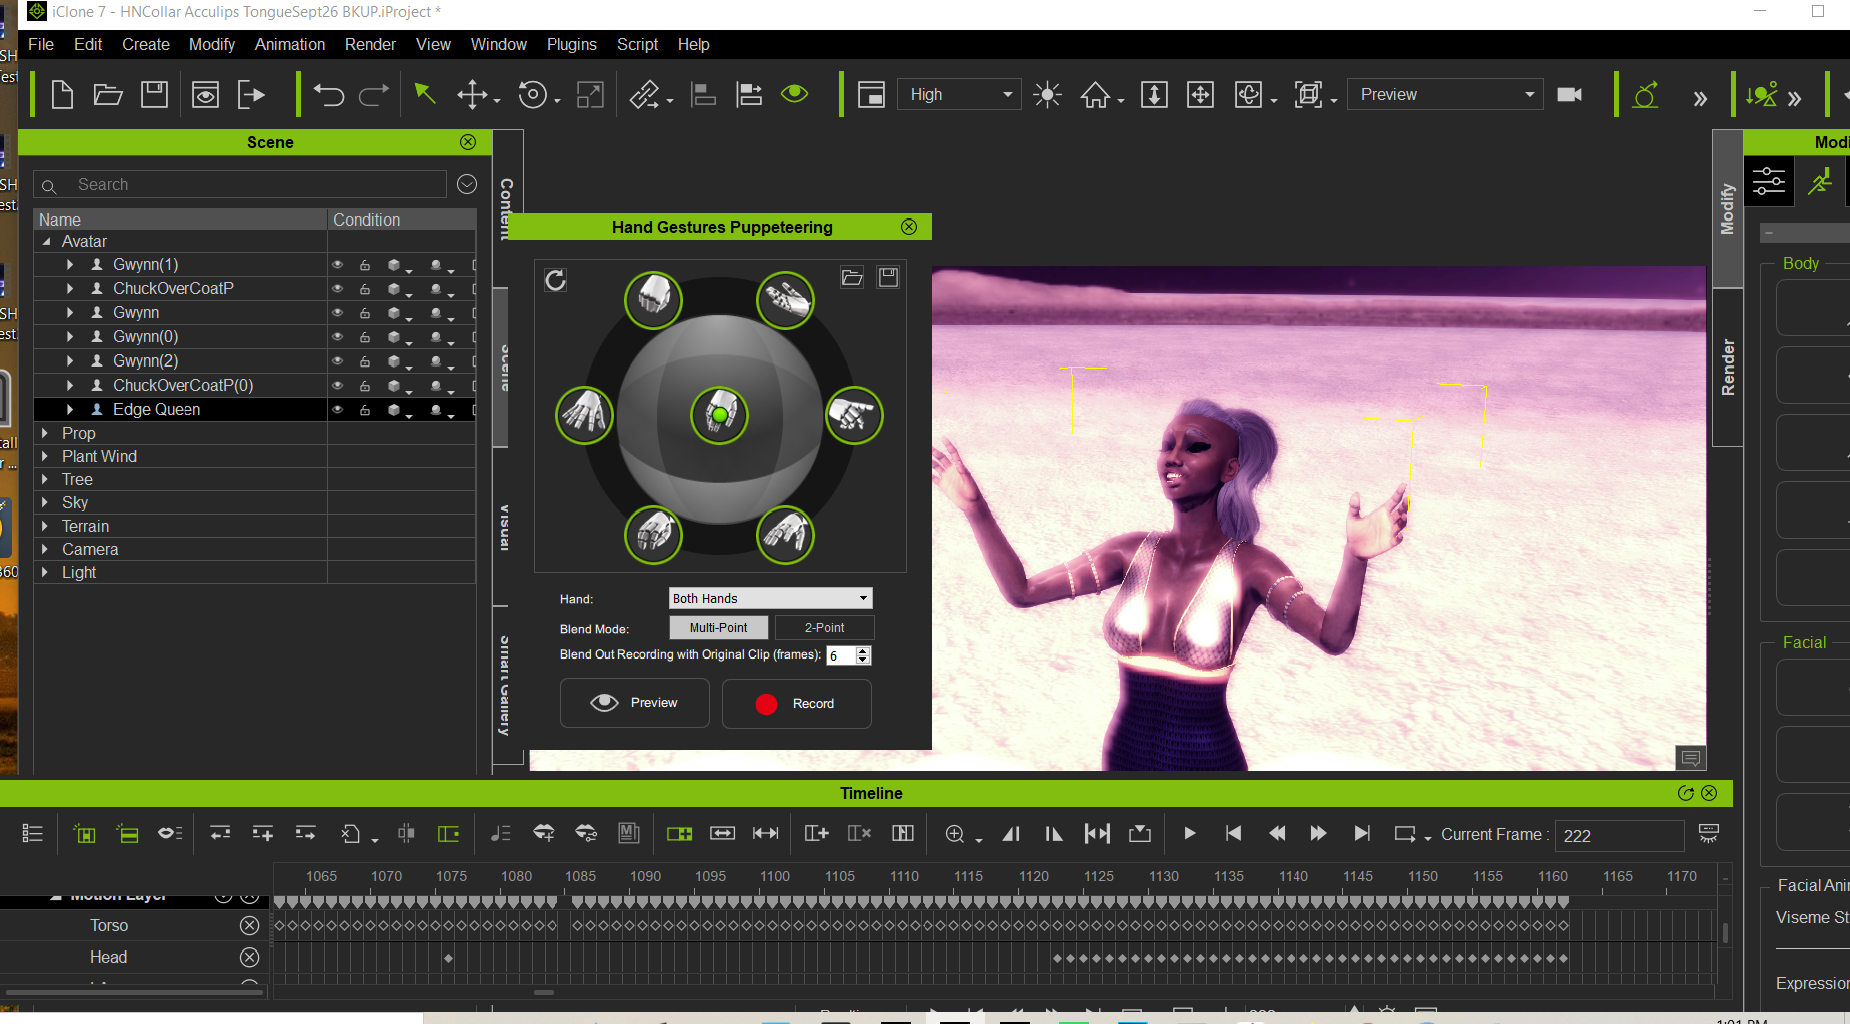Open the Render menu

(x=370, y=44)
